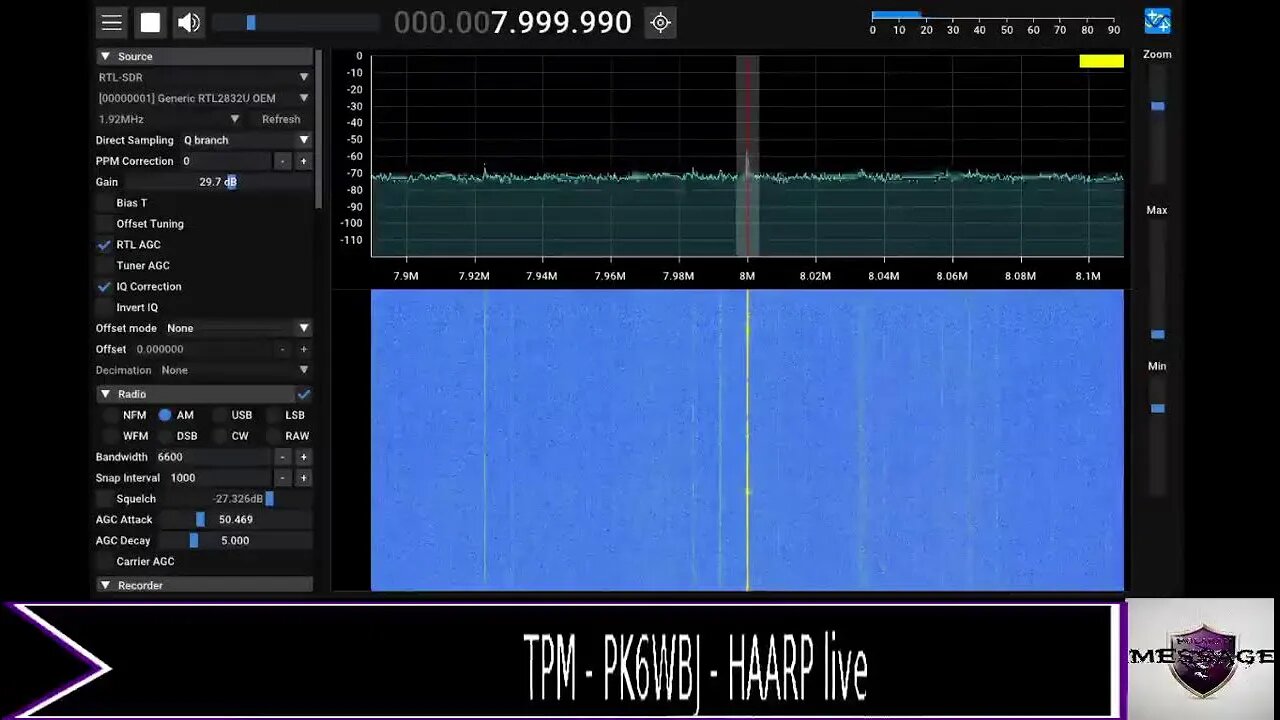
Task: Select USB demodulation mode
Action: tap(219, 415)
